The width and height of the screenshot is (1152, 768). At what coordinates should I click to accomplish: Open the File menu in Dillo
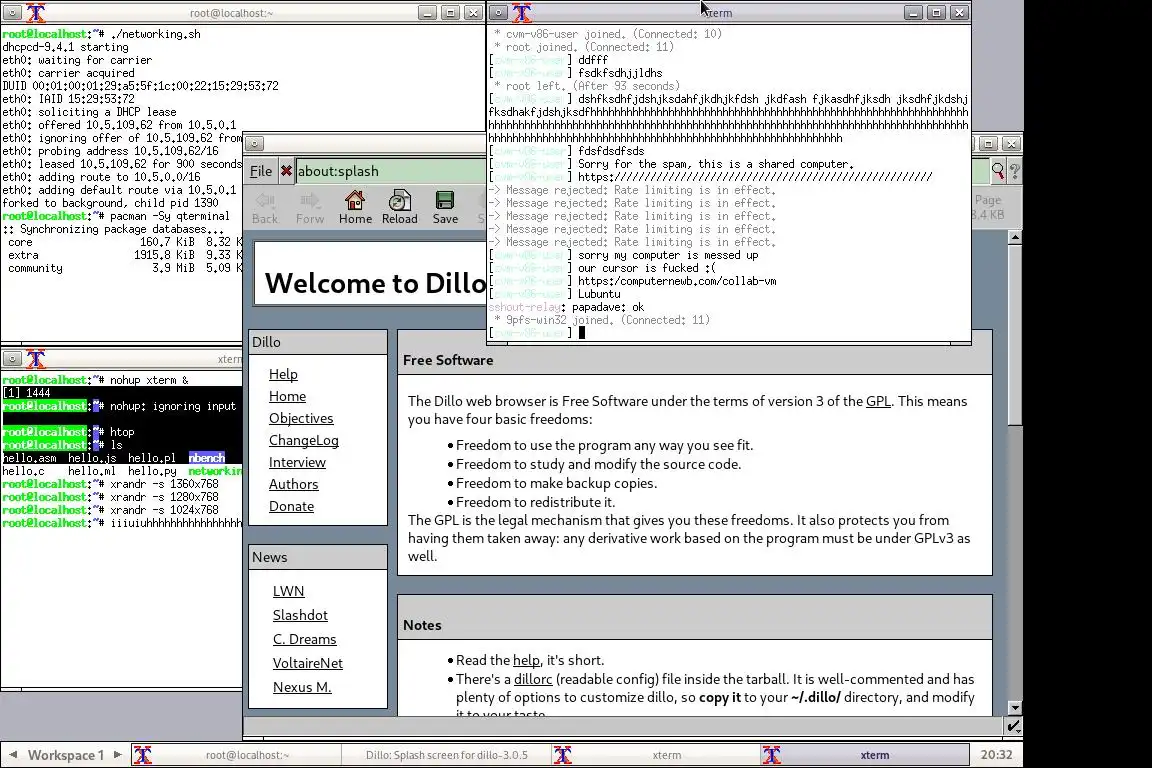261,171
